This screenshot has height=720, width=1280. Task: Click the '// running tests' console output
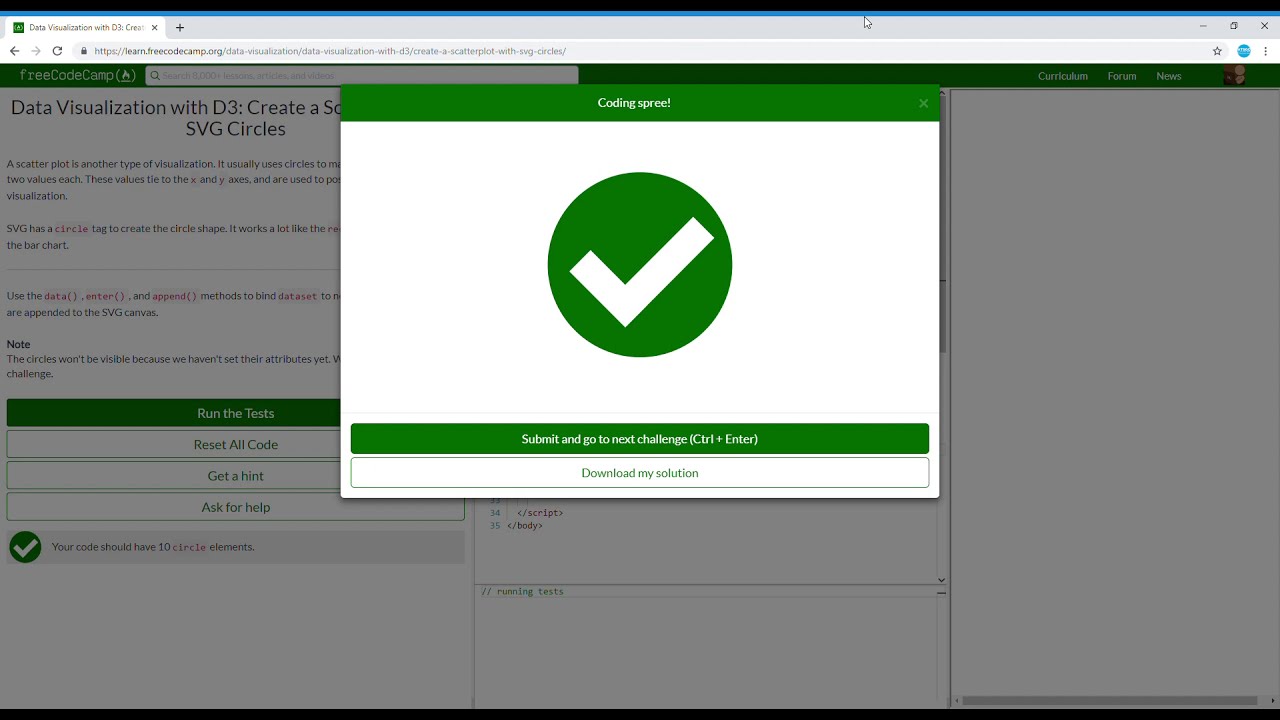[522, 592]
